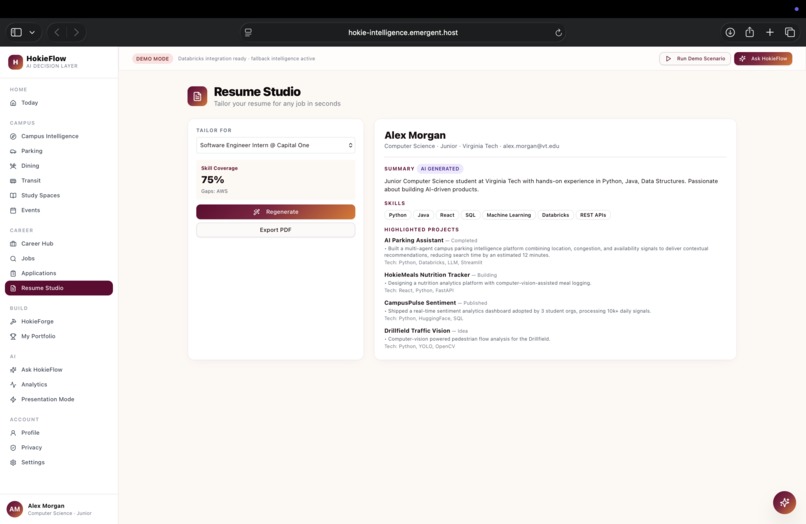Click the Alex Morgan resume name heading
Image resolution: width=806 pixels, height=524 pixels.
click(x=415, y=135)
